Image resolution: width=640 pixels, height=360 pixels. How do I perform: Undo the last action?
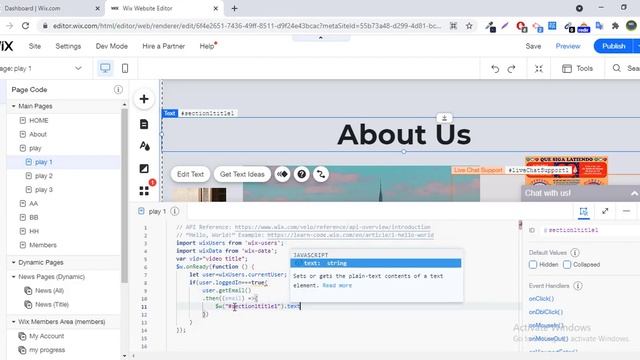[495, 69]
